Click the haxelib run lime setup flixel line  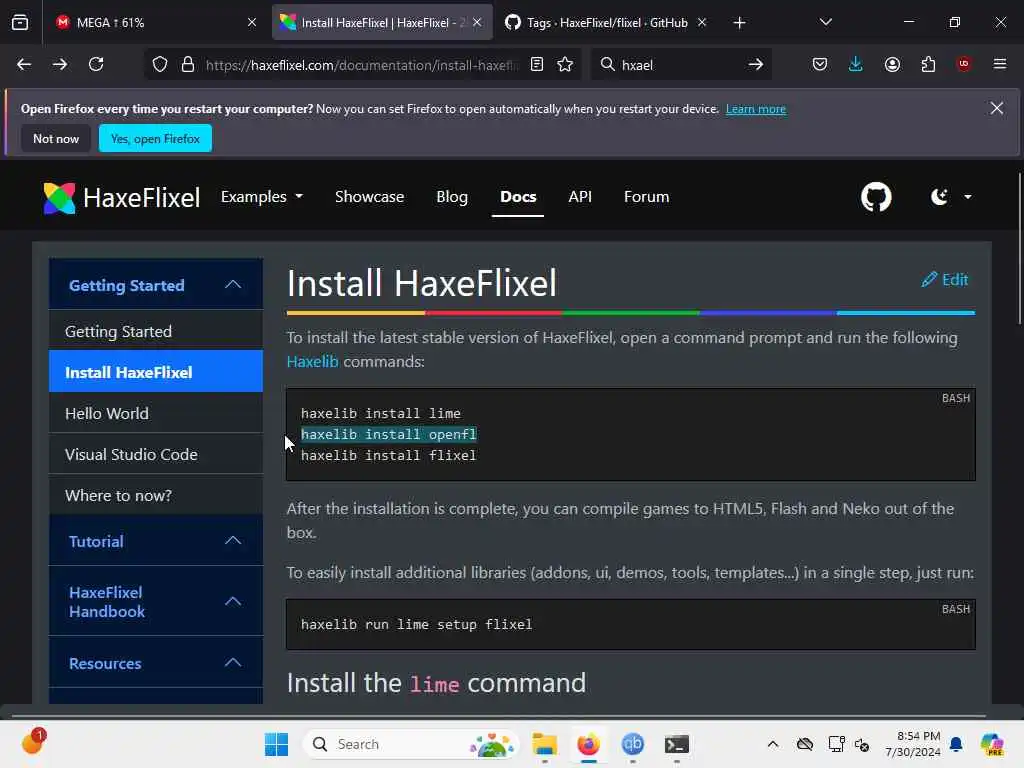pos(417,624)
